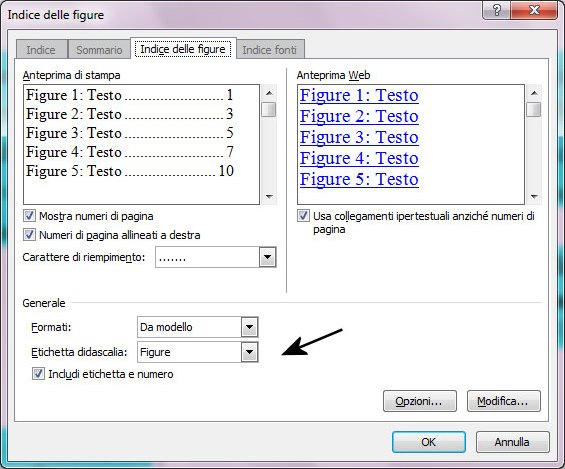Click the Modifica... button
Screen dimensions: 565x469
[504, 401]
